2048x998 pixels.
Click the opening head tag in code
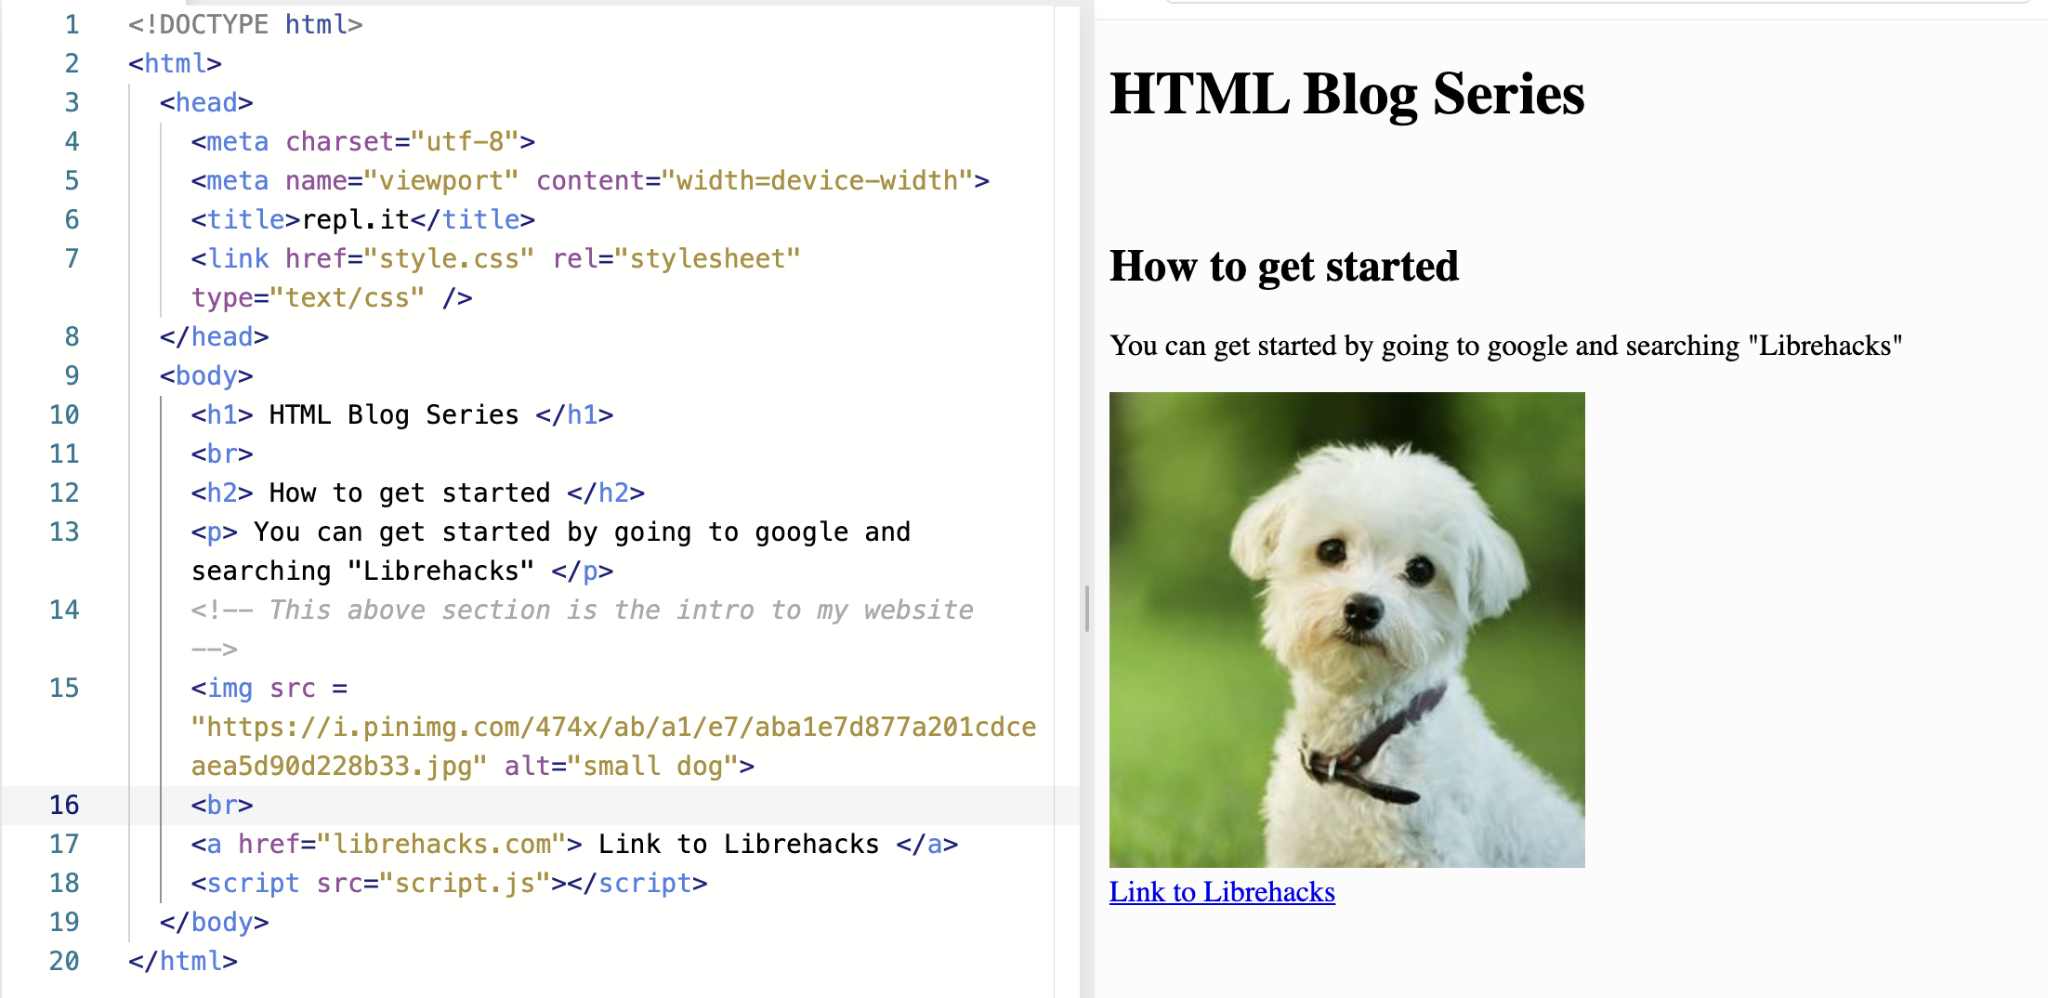pyautogui.click(x=206, y=102)
